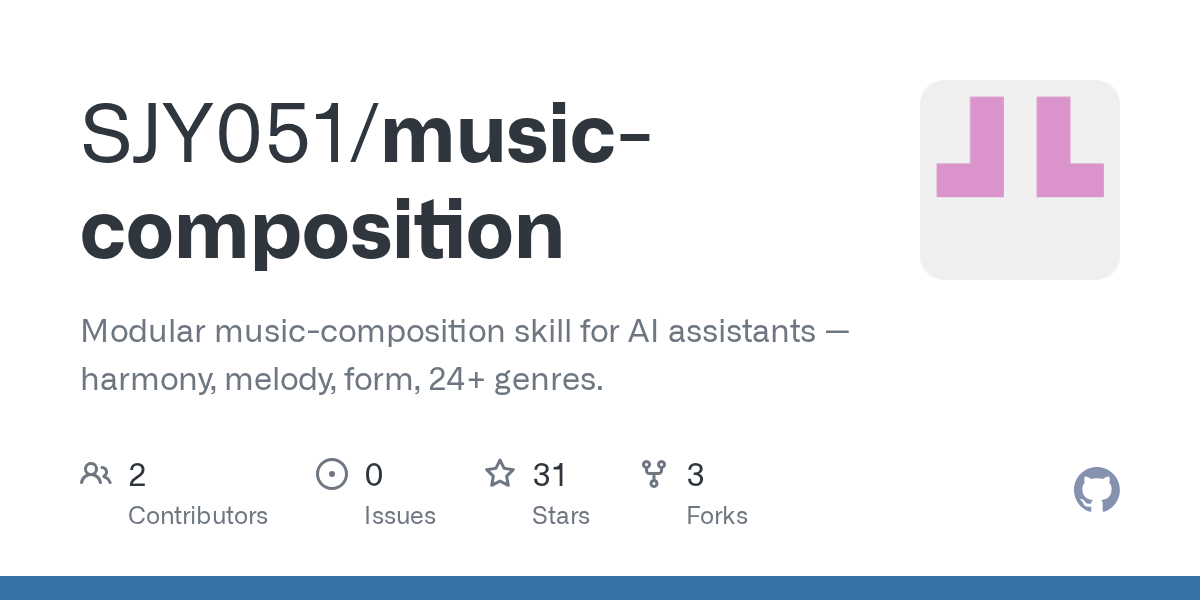Click the Issues circle-dot icon
This screenshot has width=1200, height=600.
click(x=331, y=474)
